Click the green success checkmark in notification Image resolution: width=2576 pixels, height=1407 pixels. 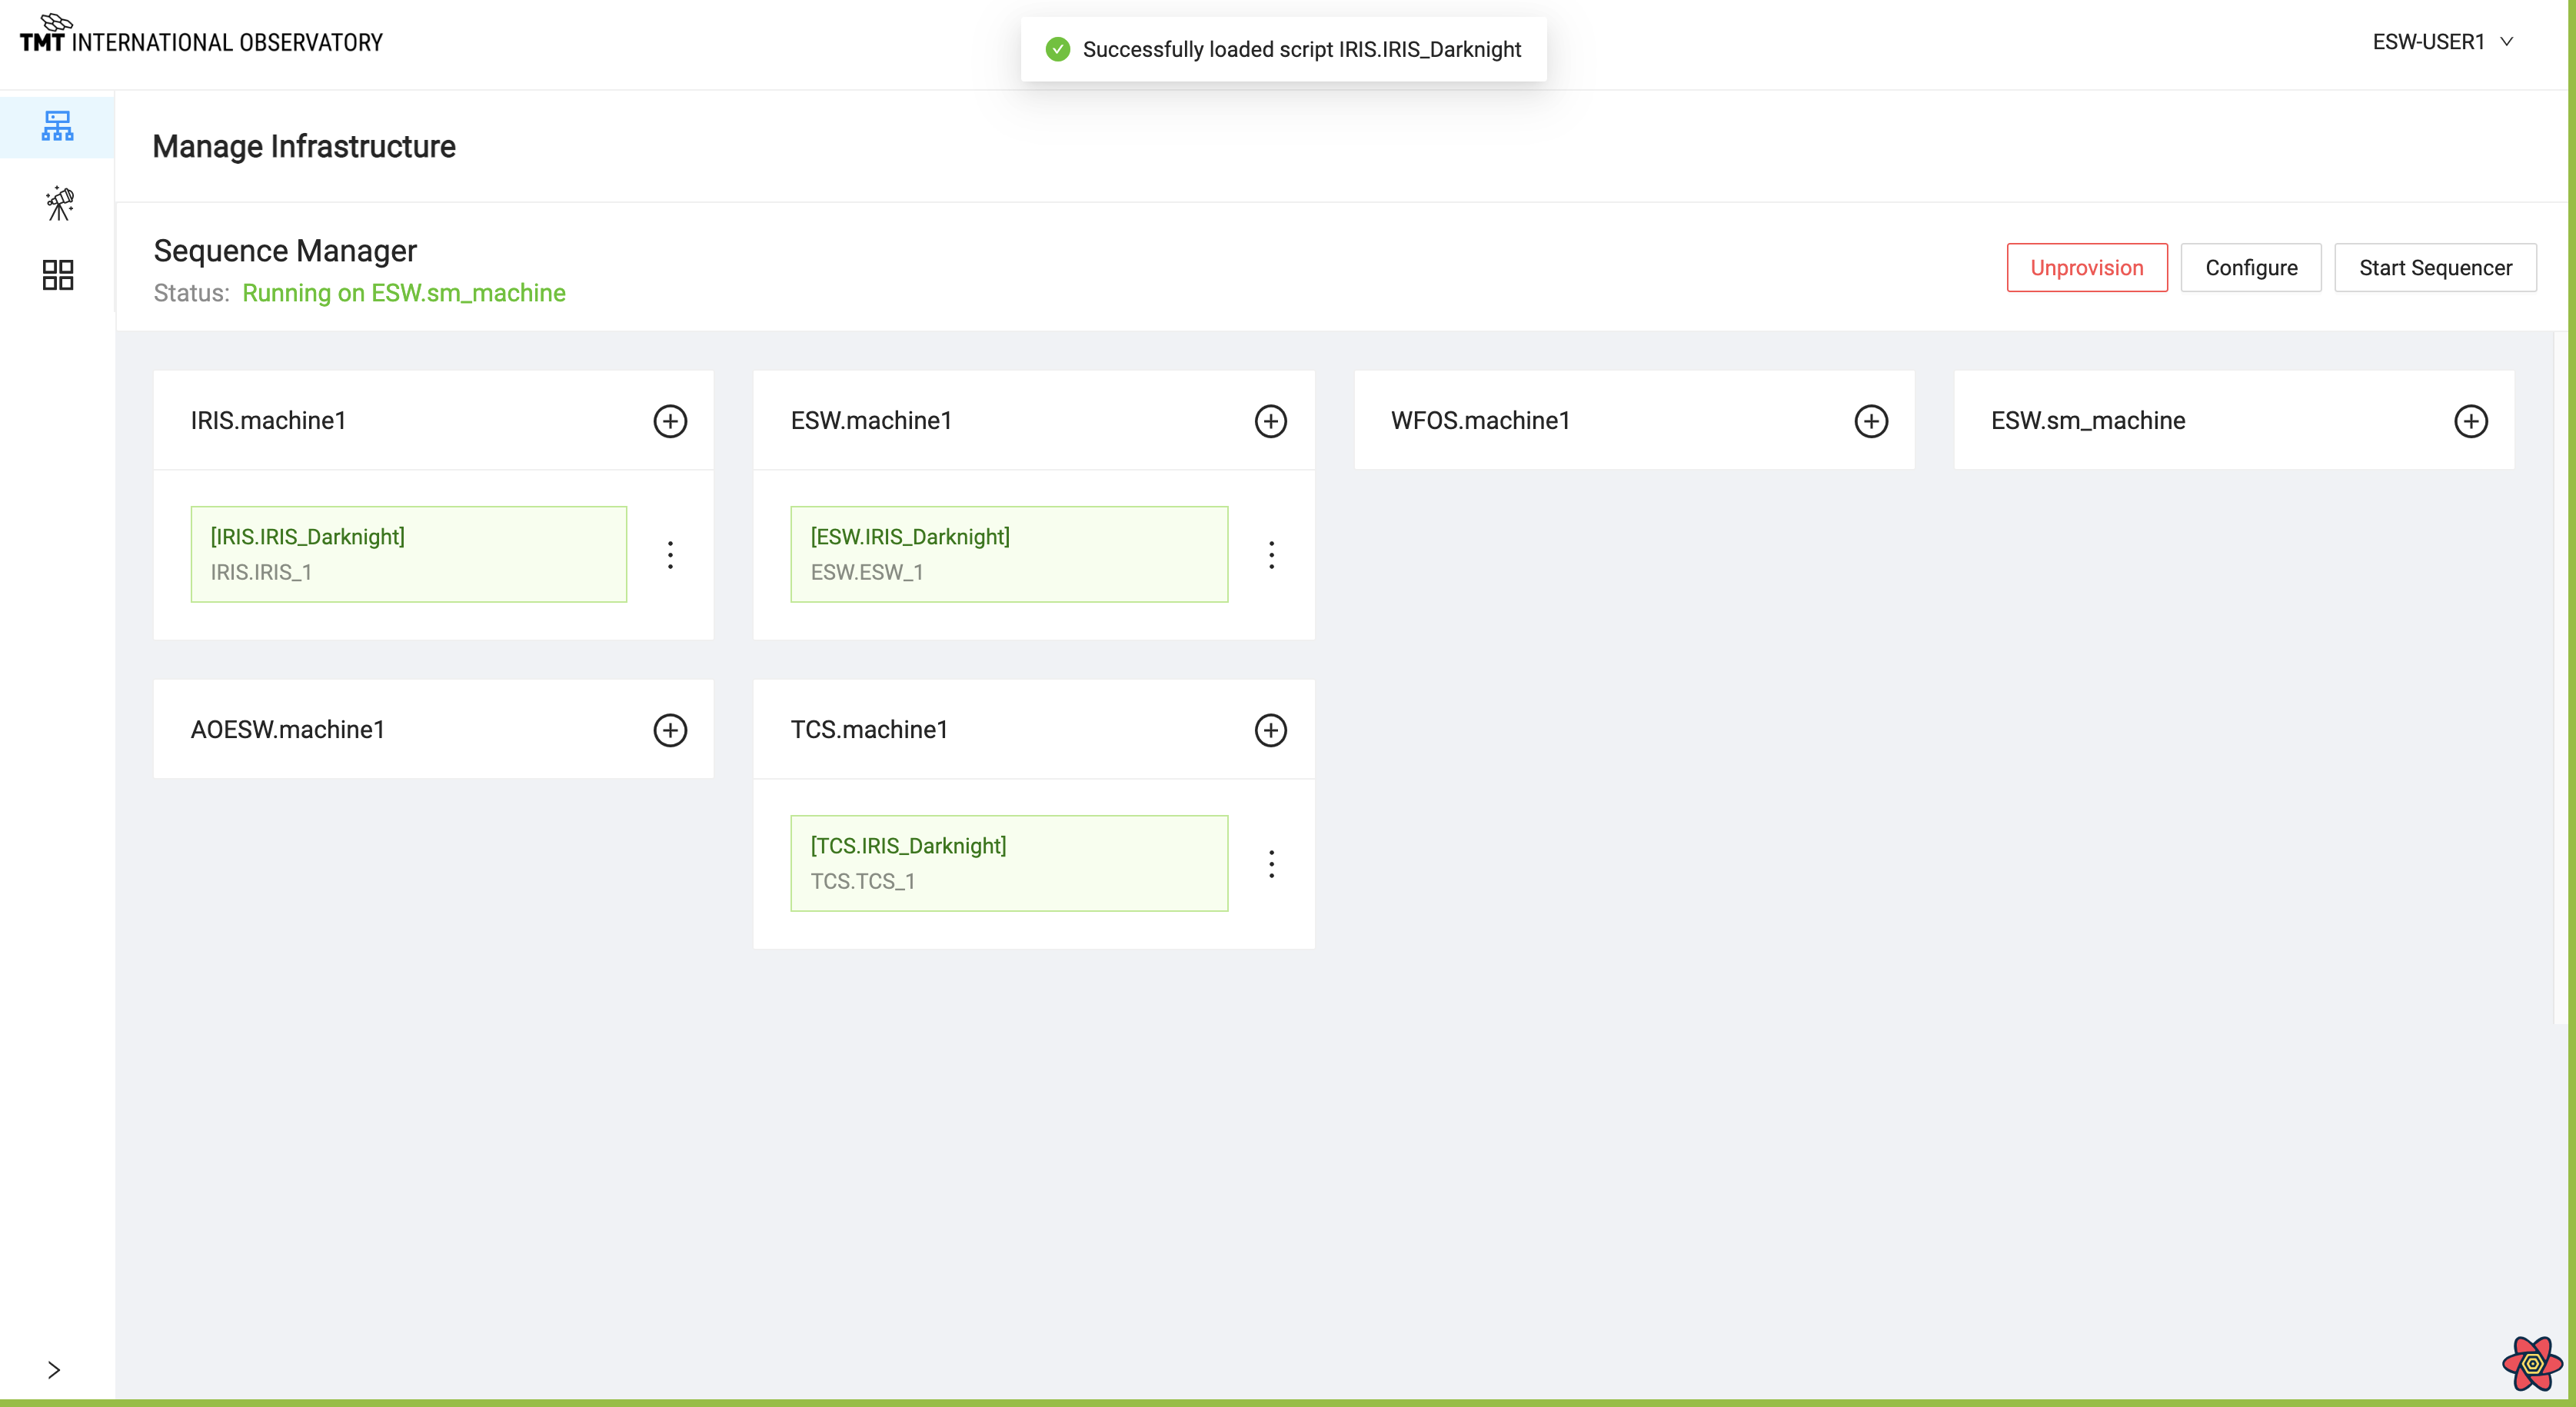1057,49
